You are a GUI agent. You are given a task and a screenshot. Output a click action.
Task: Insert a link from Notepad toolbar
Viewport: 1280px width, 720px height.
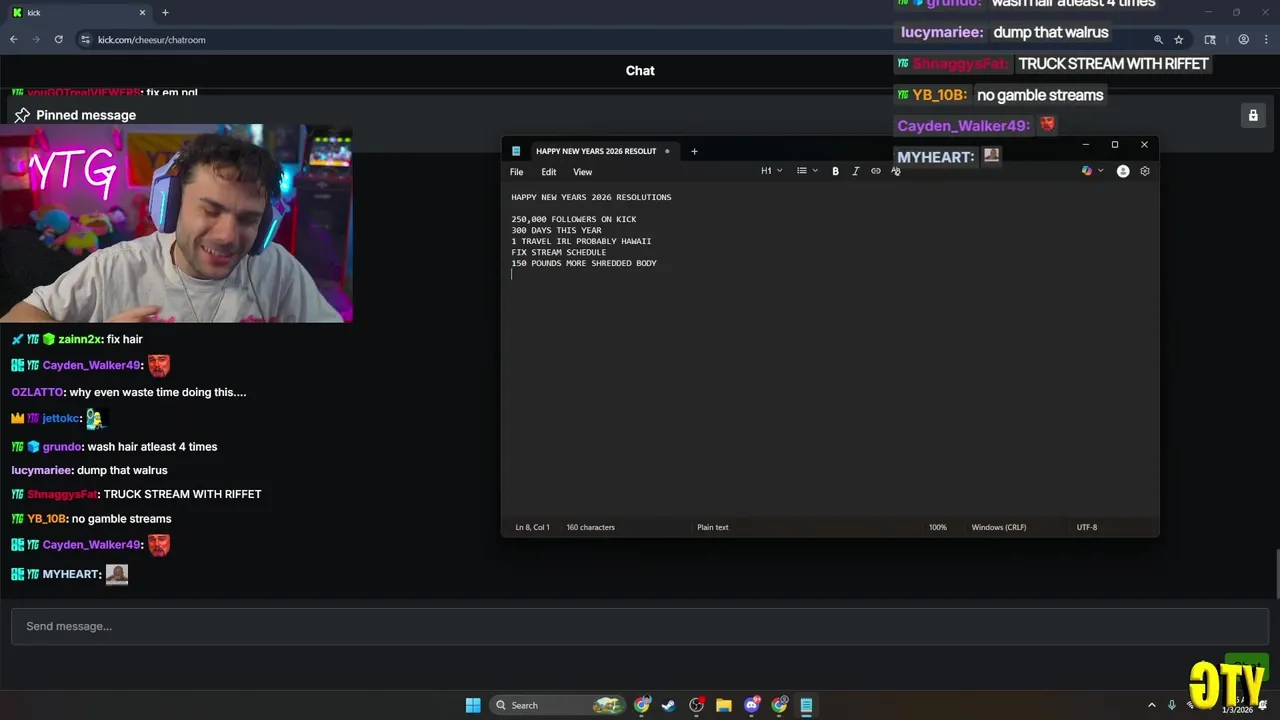point(875,171)
